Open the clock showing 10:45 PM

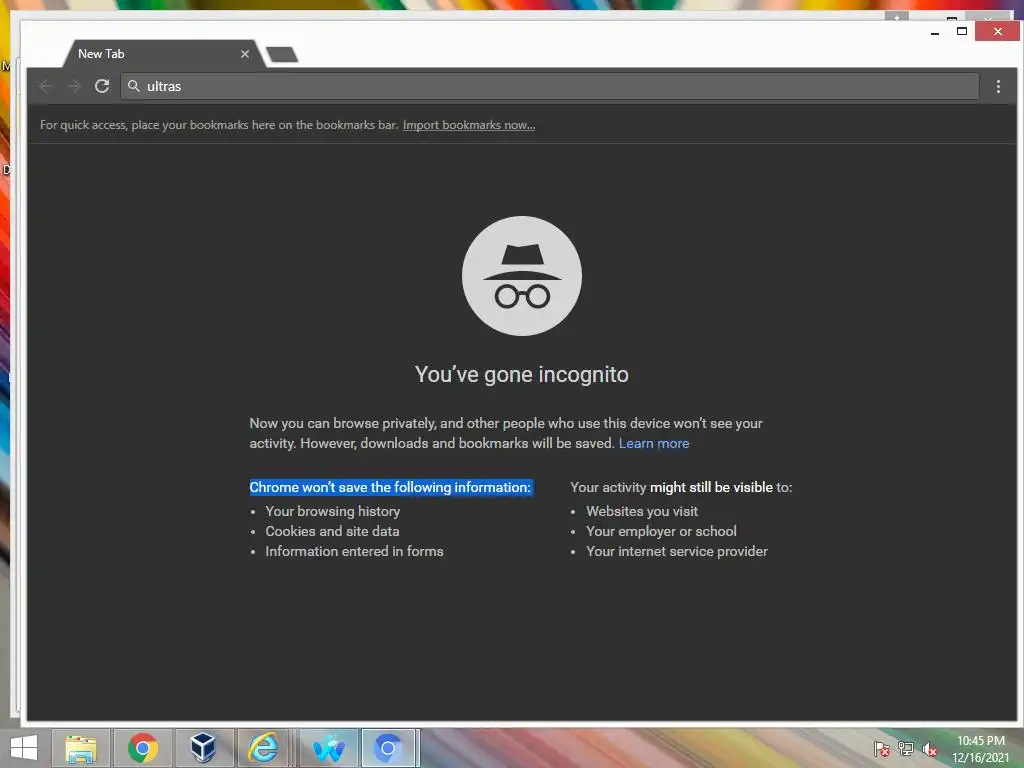[980, 749]
